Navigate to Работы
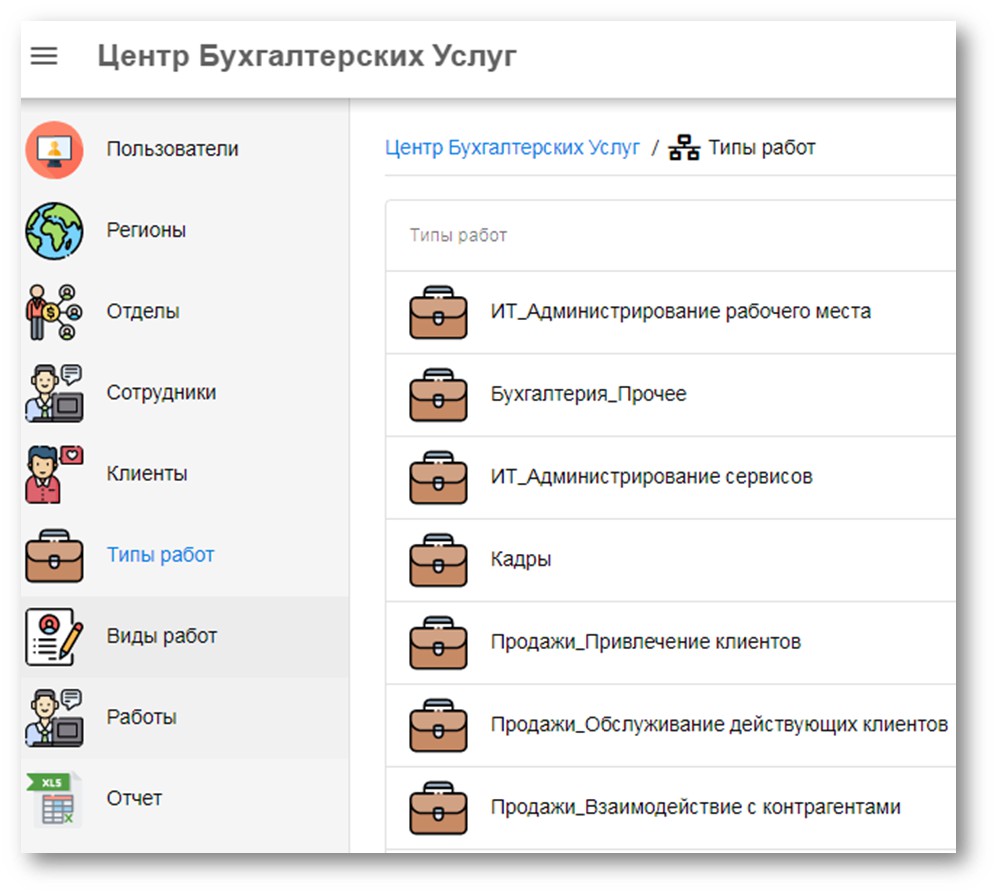The image size is (998, 895). click(x=185, y=717)
